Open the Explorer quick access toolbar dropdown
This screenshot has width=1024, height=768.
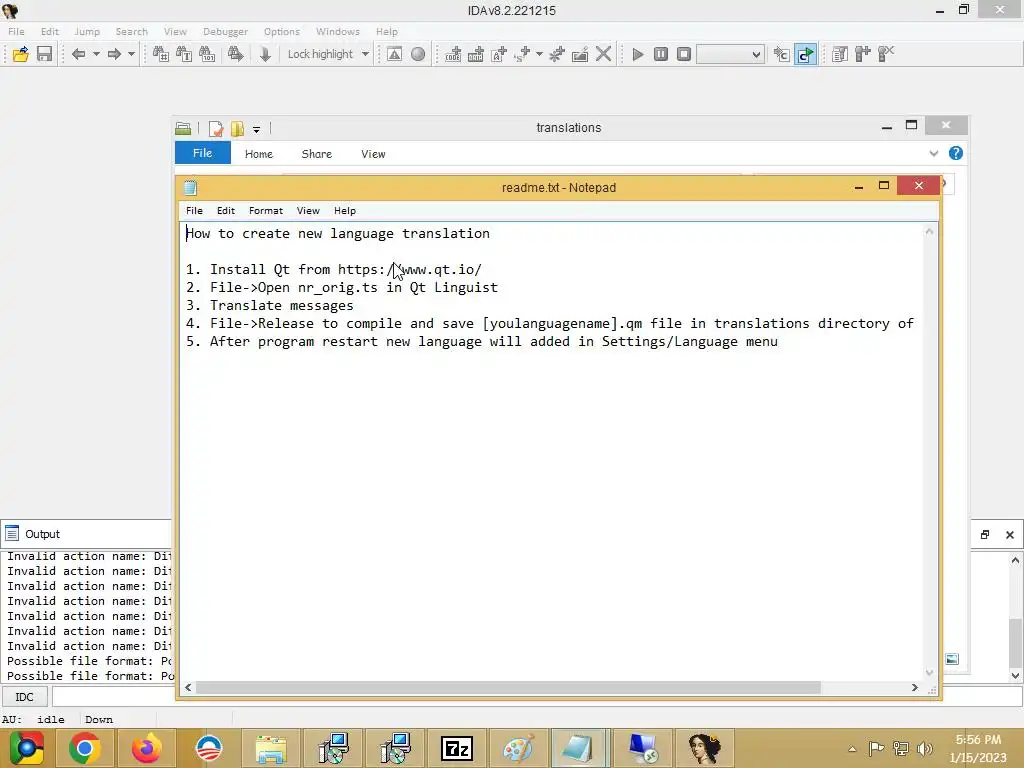[257, 129]
